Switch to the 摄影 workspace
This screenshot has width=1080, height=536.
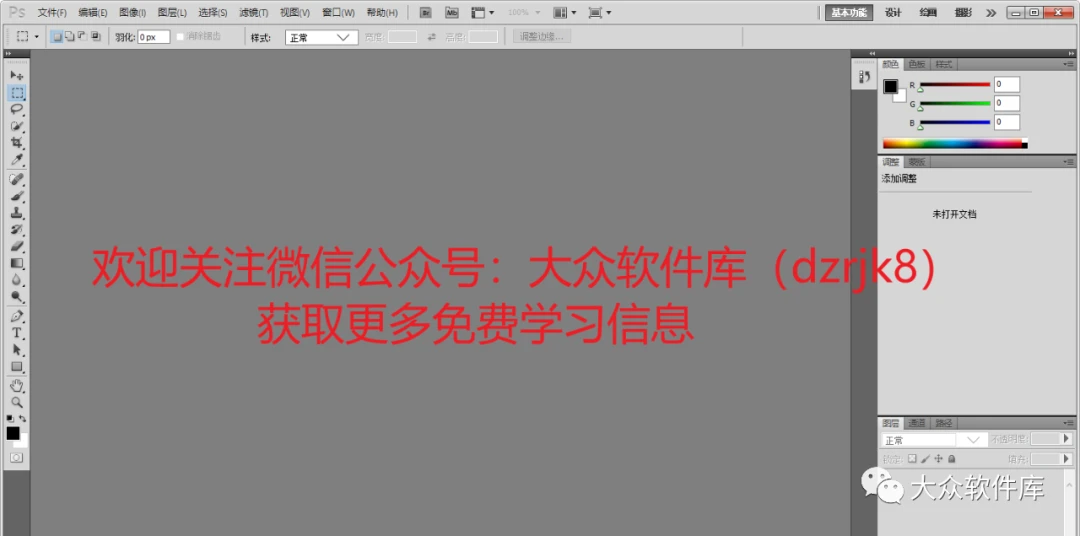(963, 12)
